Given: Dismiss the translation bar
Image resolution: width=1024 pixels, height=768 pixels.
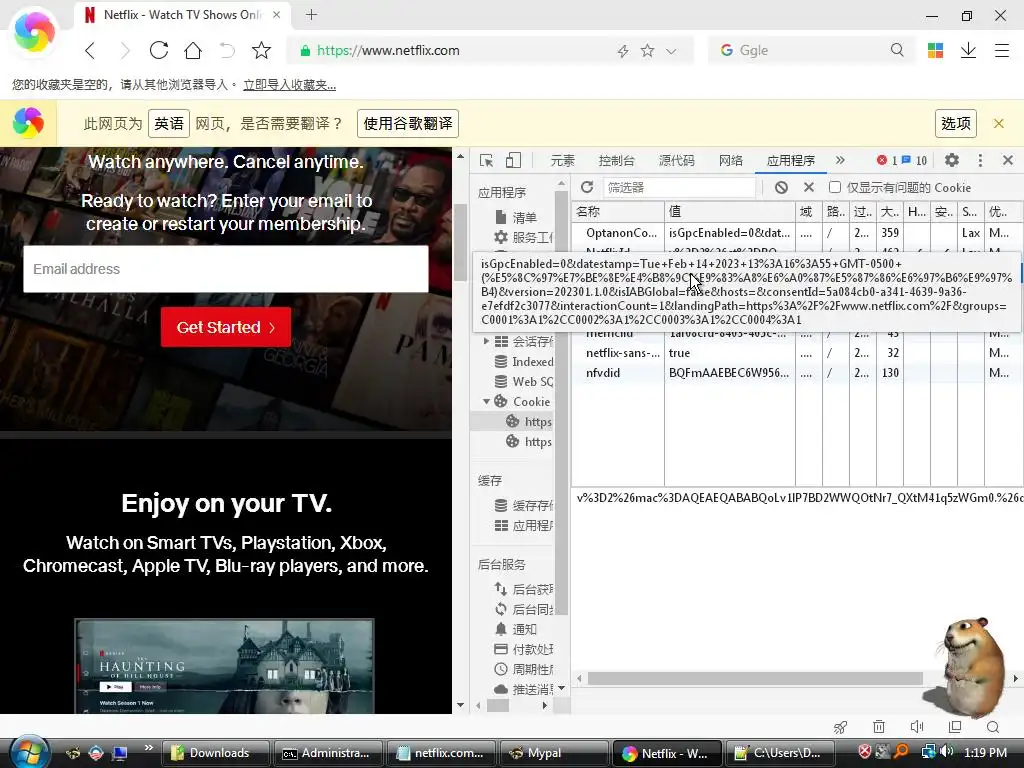Looking at the screenshot, I should [999, 123].
